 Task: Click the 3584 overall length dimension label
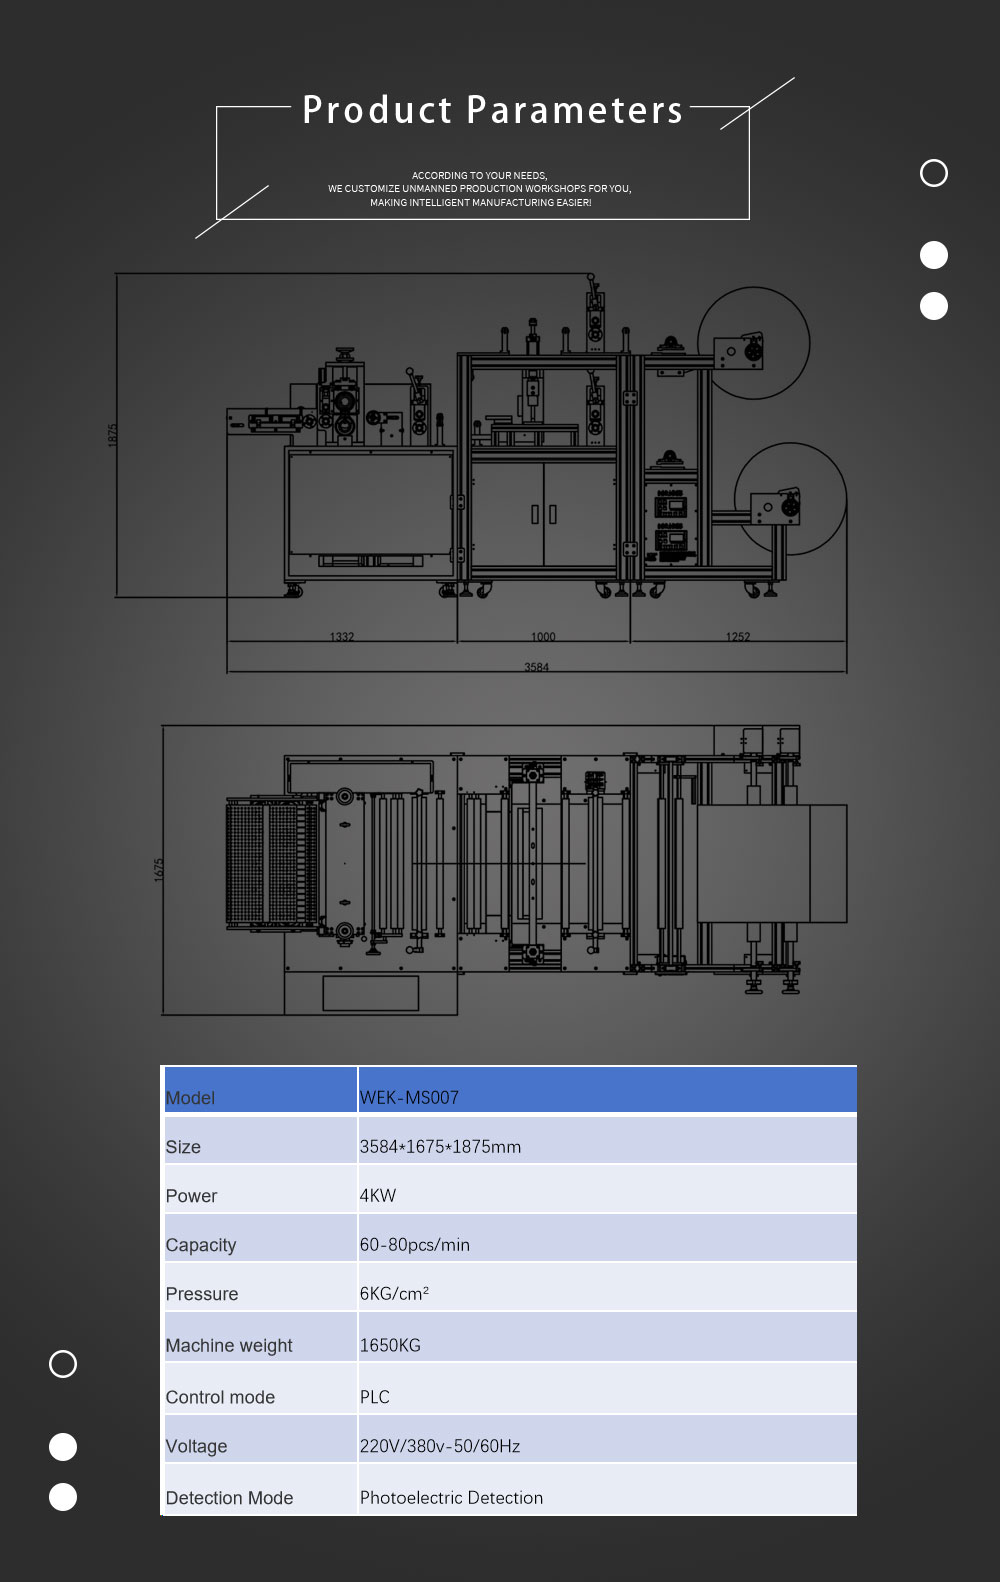click(536, 667)
